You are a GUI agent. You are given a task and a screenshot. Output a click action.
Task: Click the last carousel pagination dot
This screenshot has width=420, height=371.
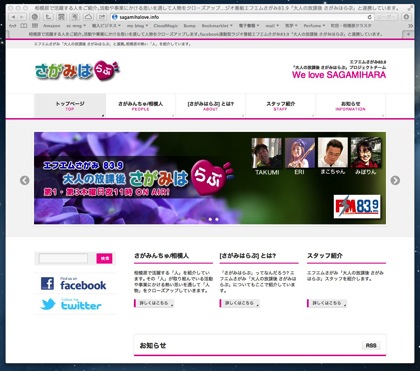point(217,219)
